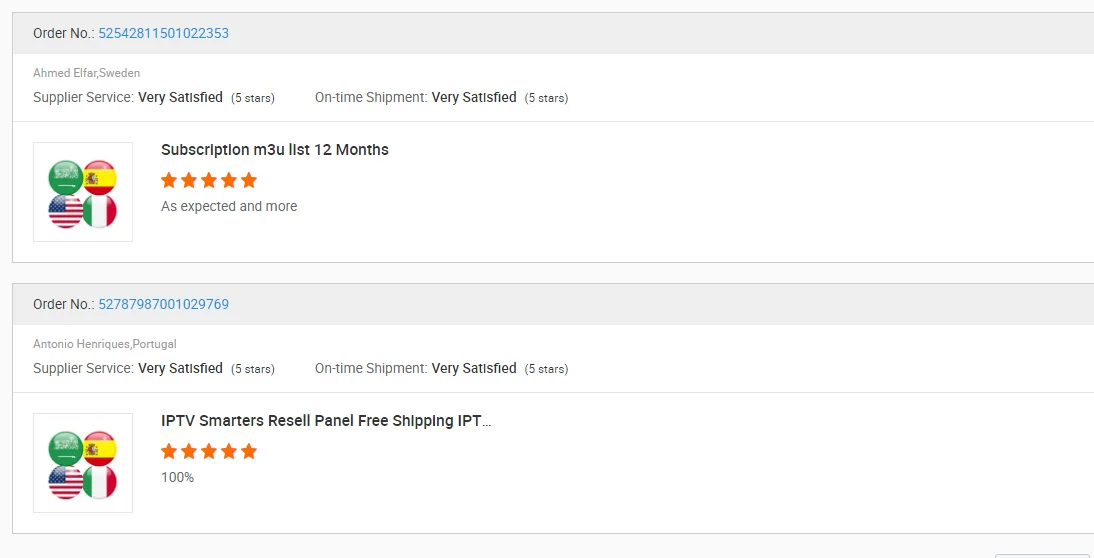Click the Spain flag in the IPTV Smarters thumbnail
This screenshot has height=558, width=1094.
pyautogui.click(x=100, y=448)
